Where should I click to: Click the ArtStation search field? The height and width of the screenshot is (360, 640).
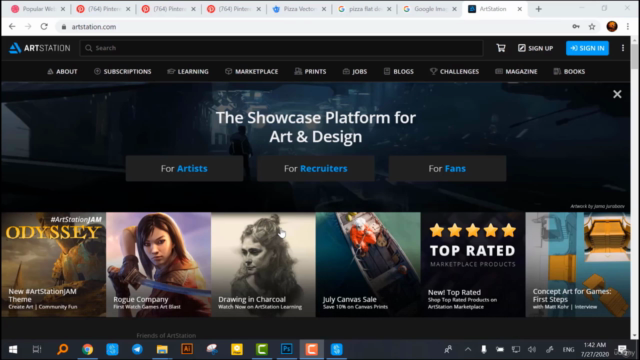point(282,48)
